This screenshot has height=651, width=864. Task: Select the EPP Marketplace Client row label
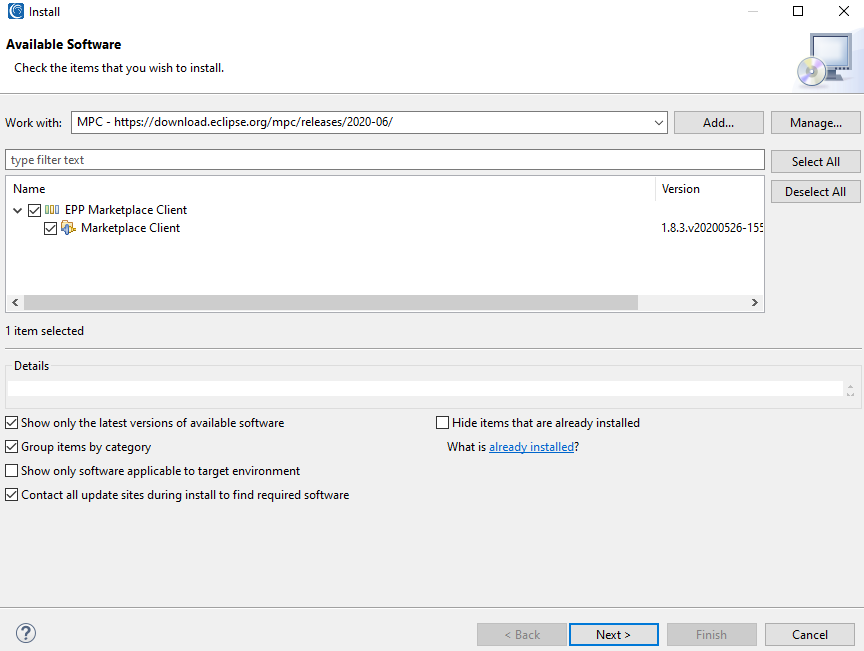point(126,209)
